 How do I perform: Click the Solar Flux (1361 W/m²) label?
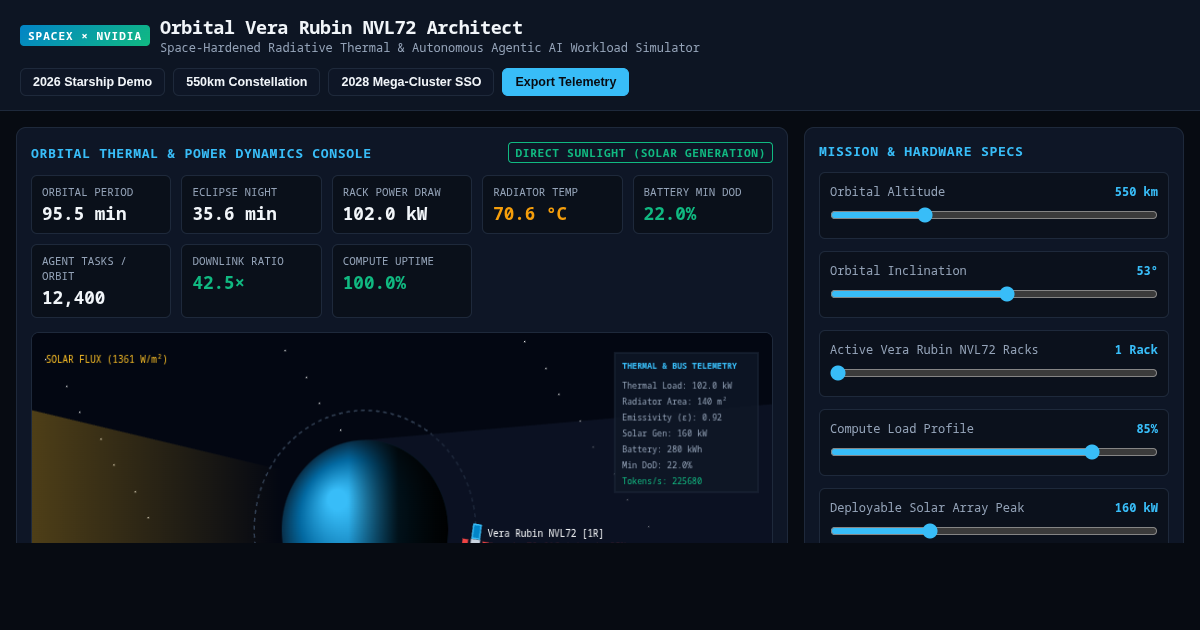click(x=106, y=359)
